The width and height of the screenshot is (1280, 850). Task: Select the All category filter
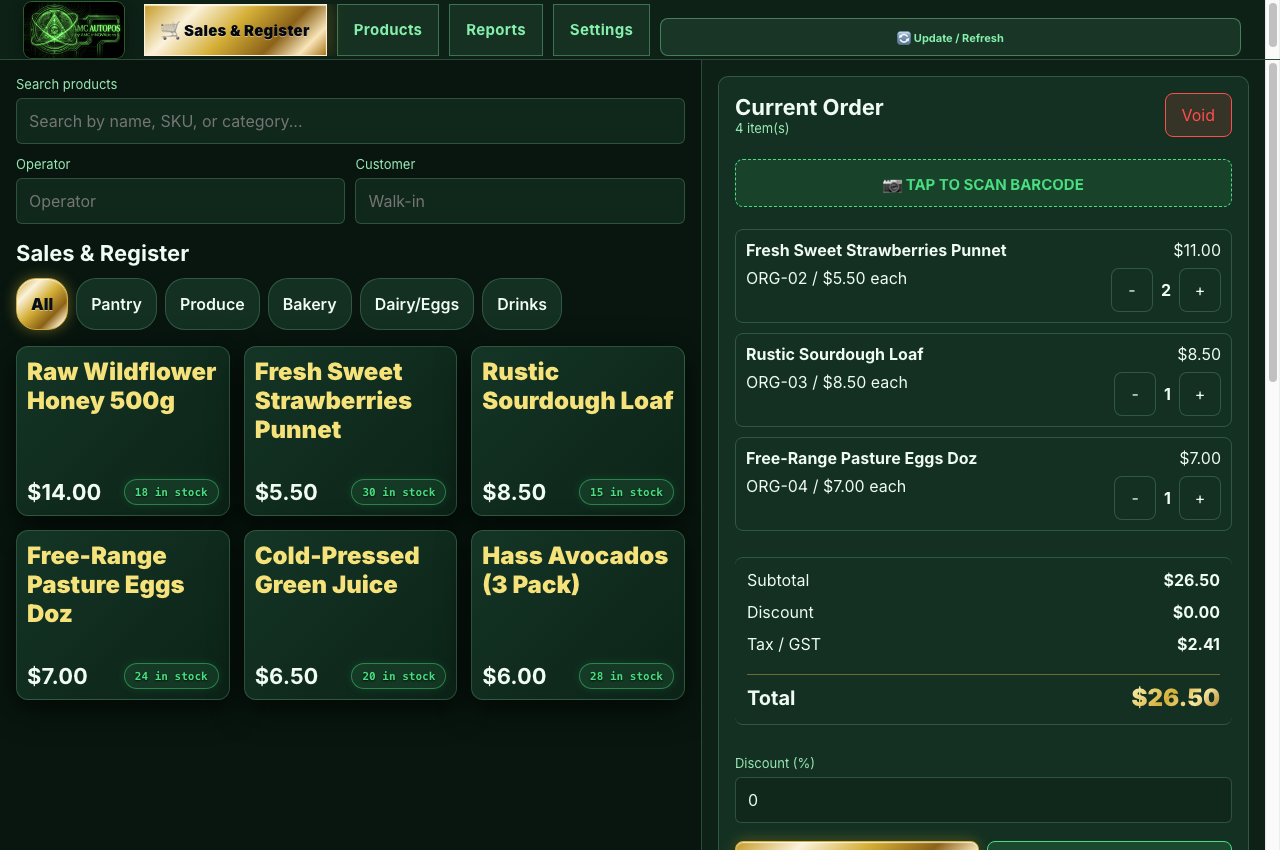[42, 304]
